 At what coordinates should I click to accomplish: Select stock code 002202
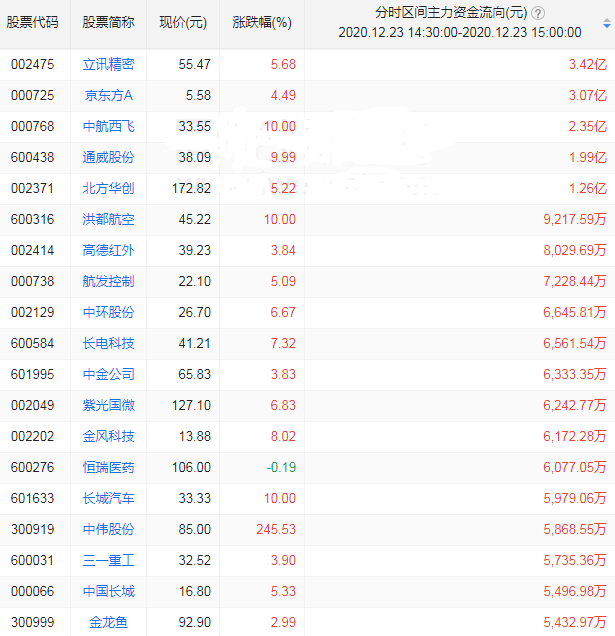point(32,436)
